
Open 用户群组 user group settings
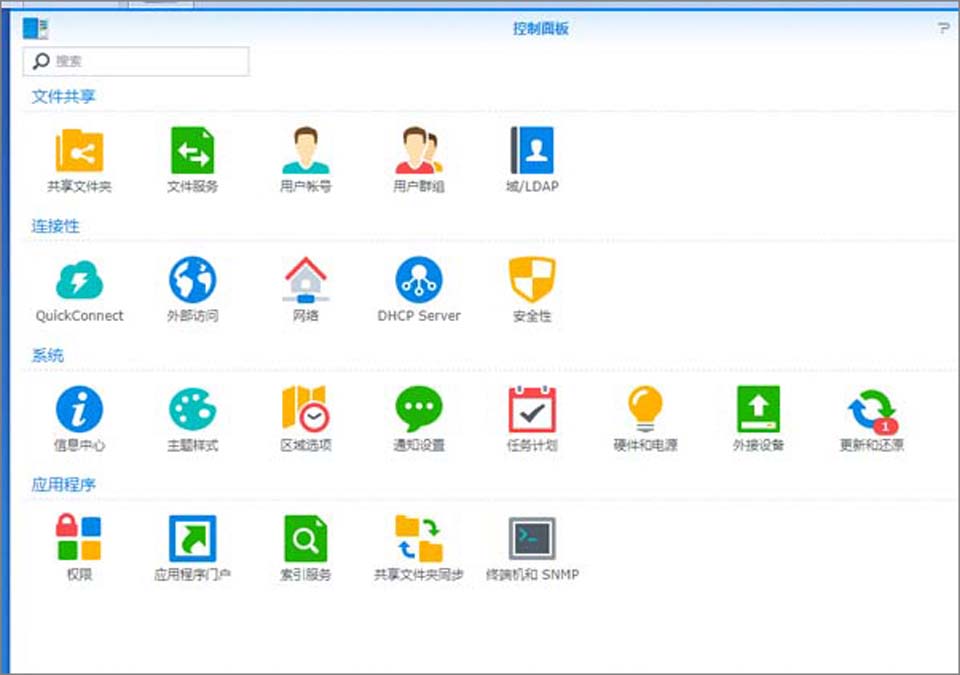(418, 151)
